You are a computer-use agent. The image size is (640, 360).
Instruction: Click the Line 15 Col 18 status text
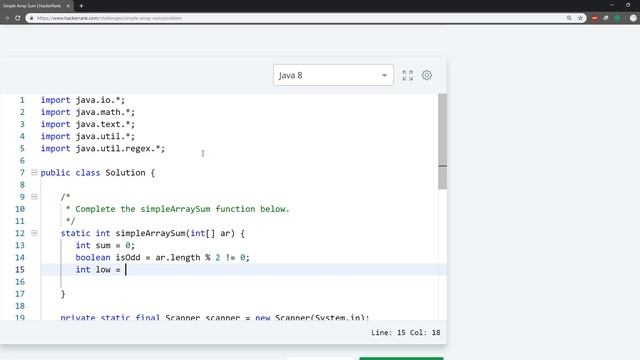pos(405,333)
